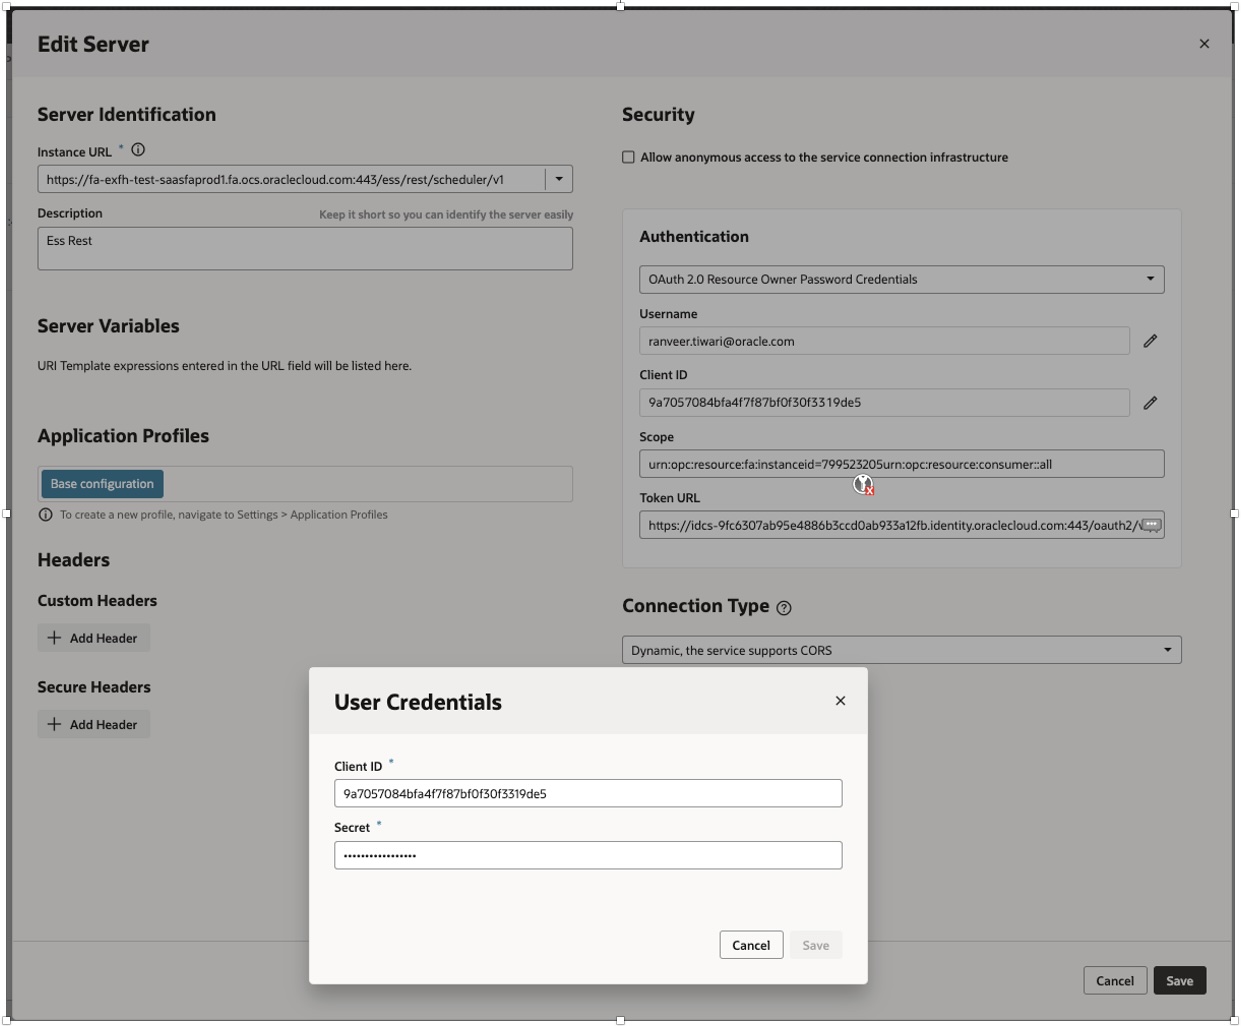
Task: Enable anonymous access checkbox
Action: (628, 157)
